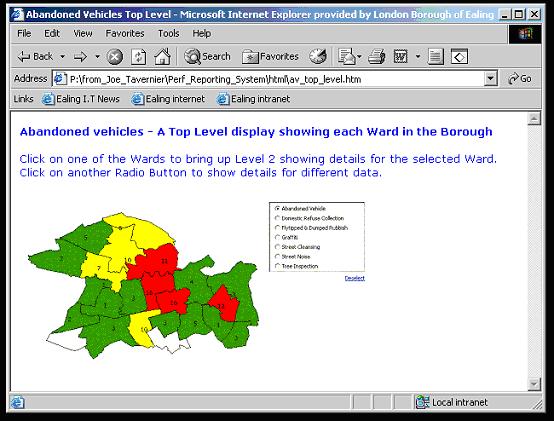Click red ward numbered 16 on the map
Screen dimensions: 554x421
[172, 301]
